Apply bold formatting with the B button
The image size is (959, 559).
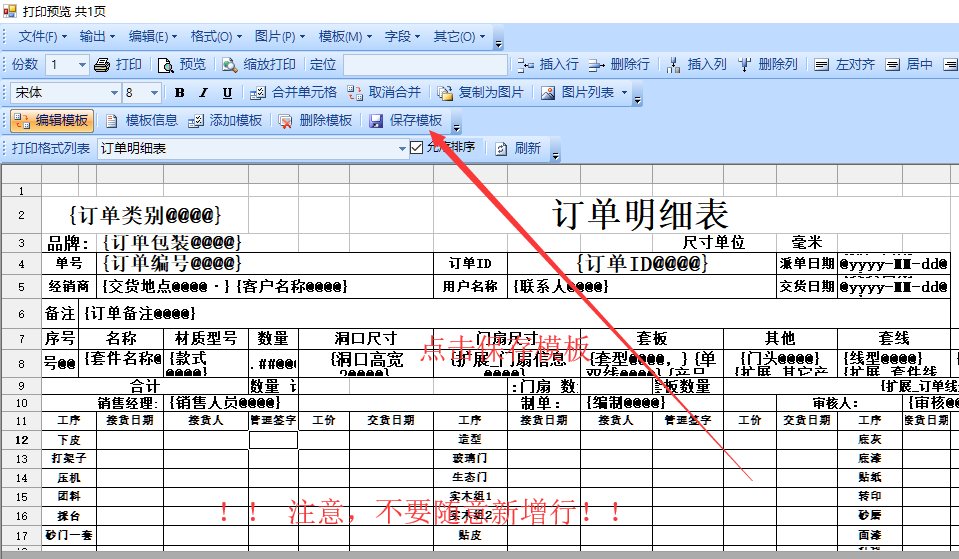(x=179, y=93)
